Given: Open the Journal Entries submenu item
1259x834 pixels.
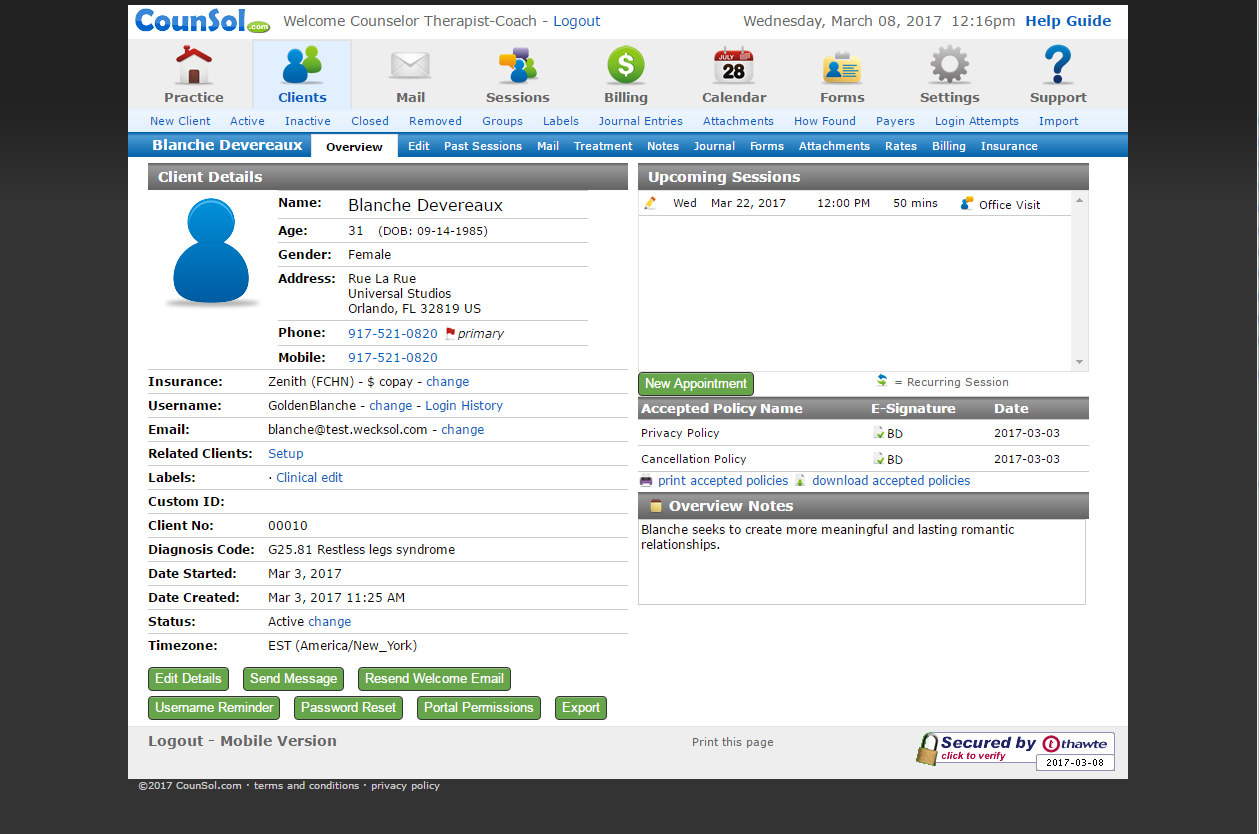Looking at the screenshot, I should click(x=641, y=121).
